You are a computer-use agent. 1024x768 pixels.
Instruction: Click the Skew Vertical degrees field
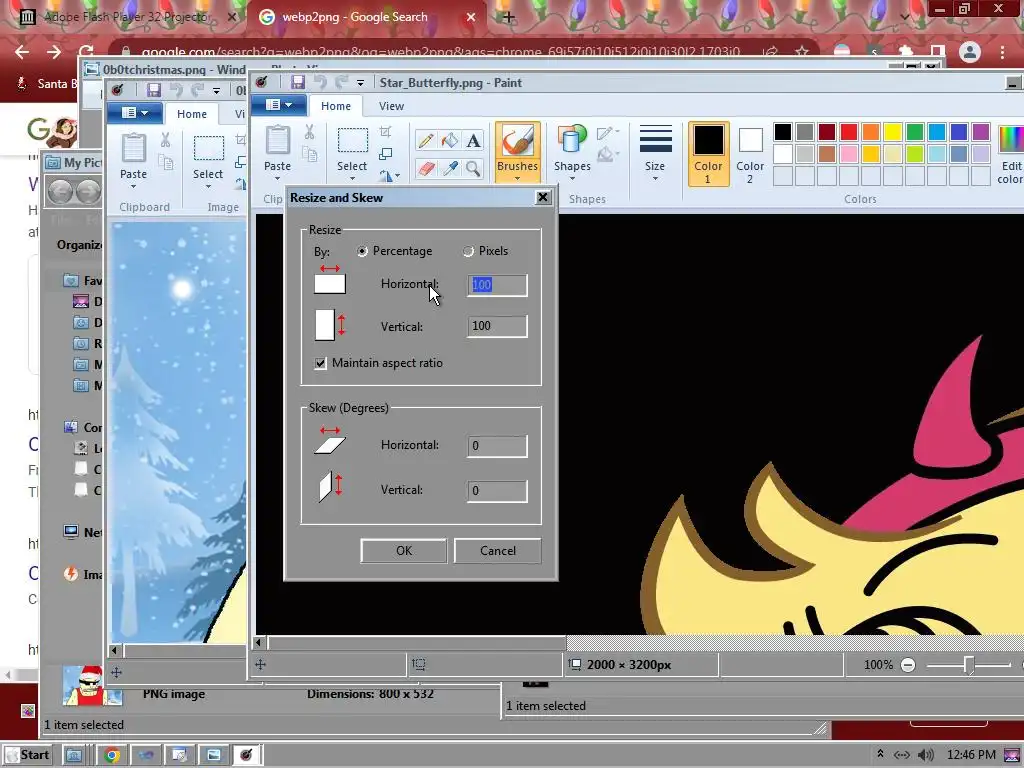click(498, 490)
